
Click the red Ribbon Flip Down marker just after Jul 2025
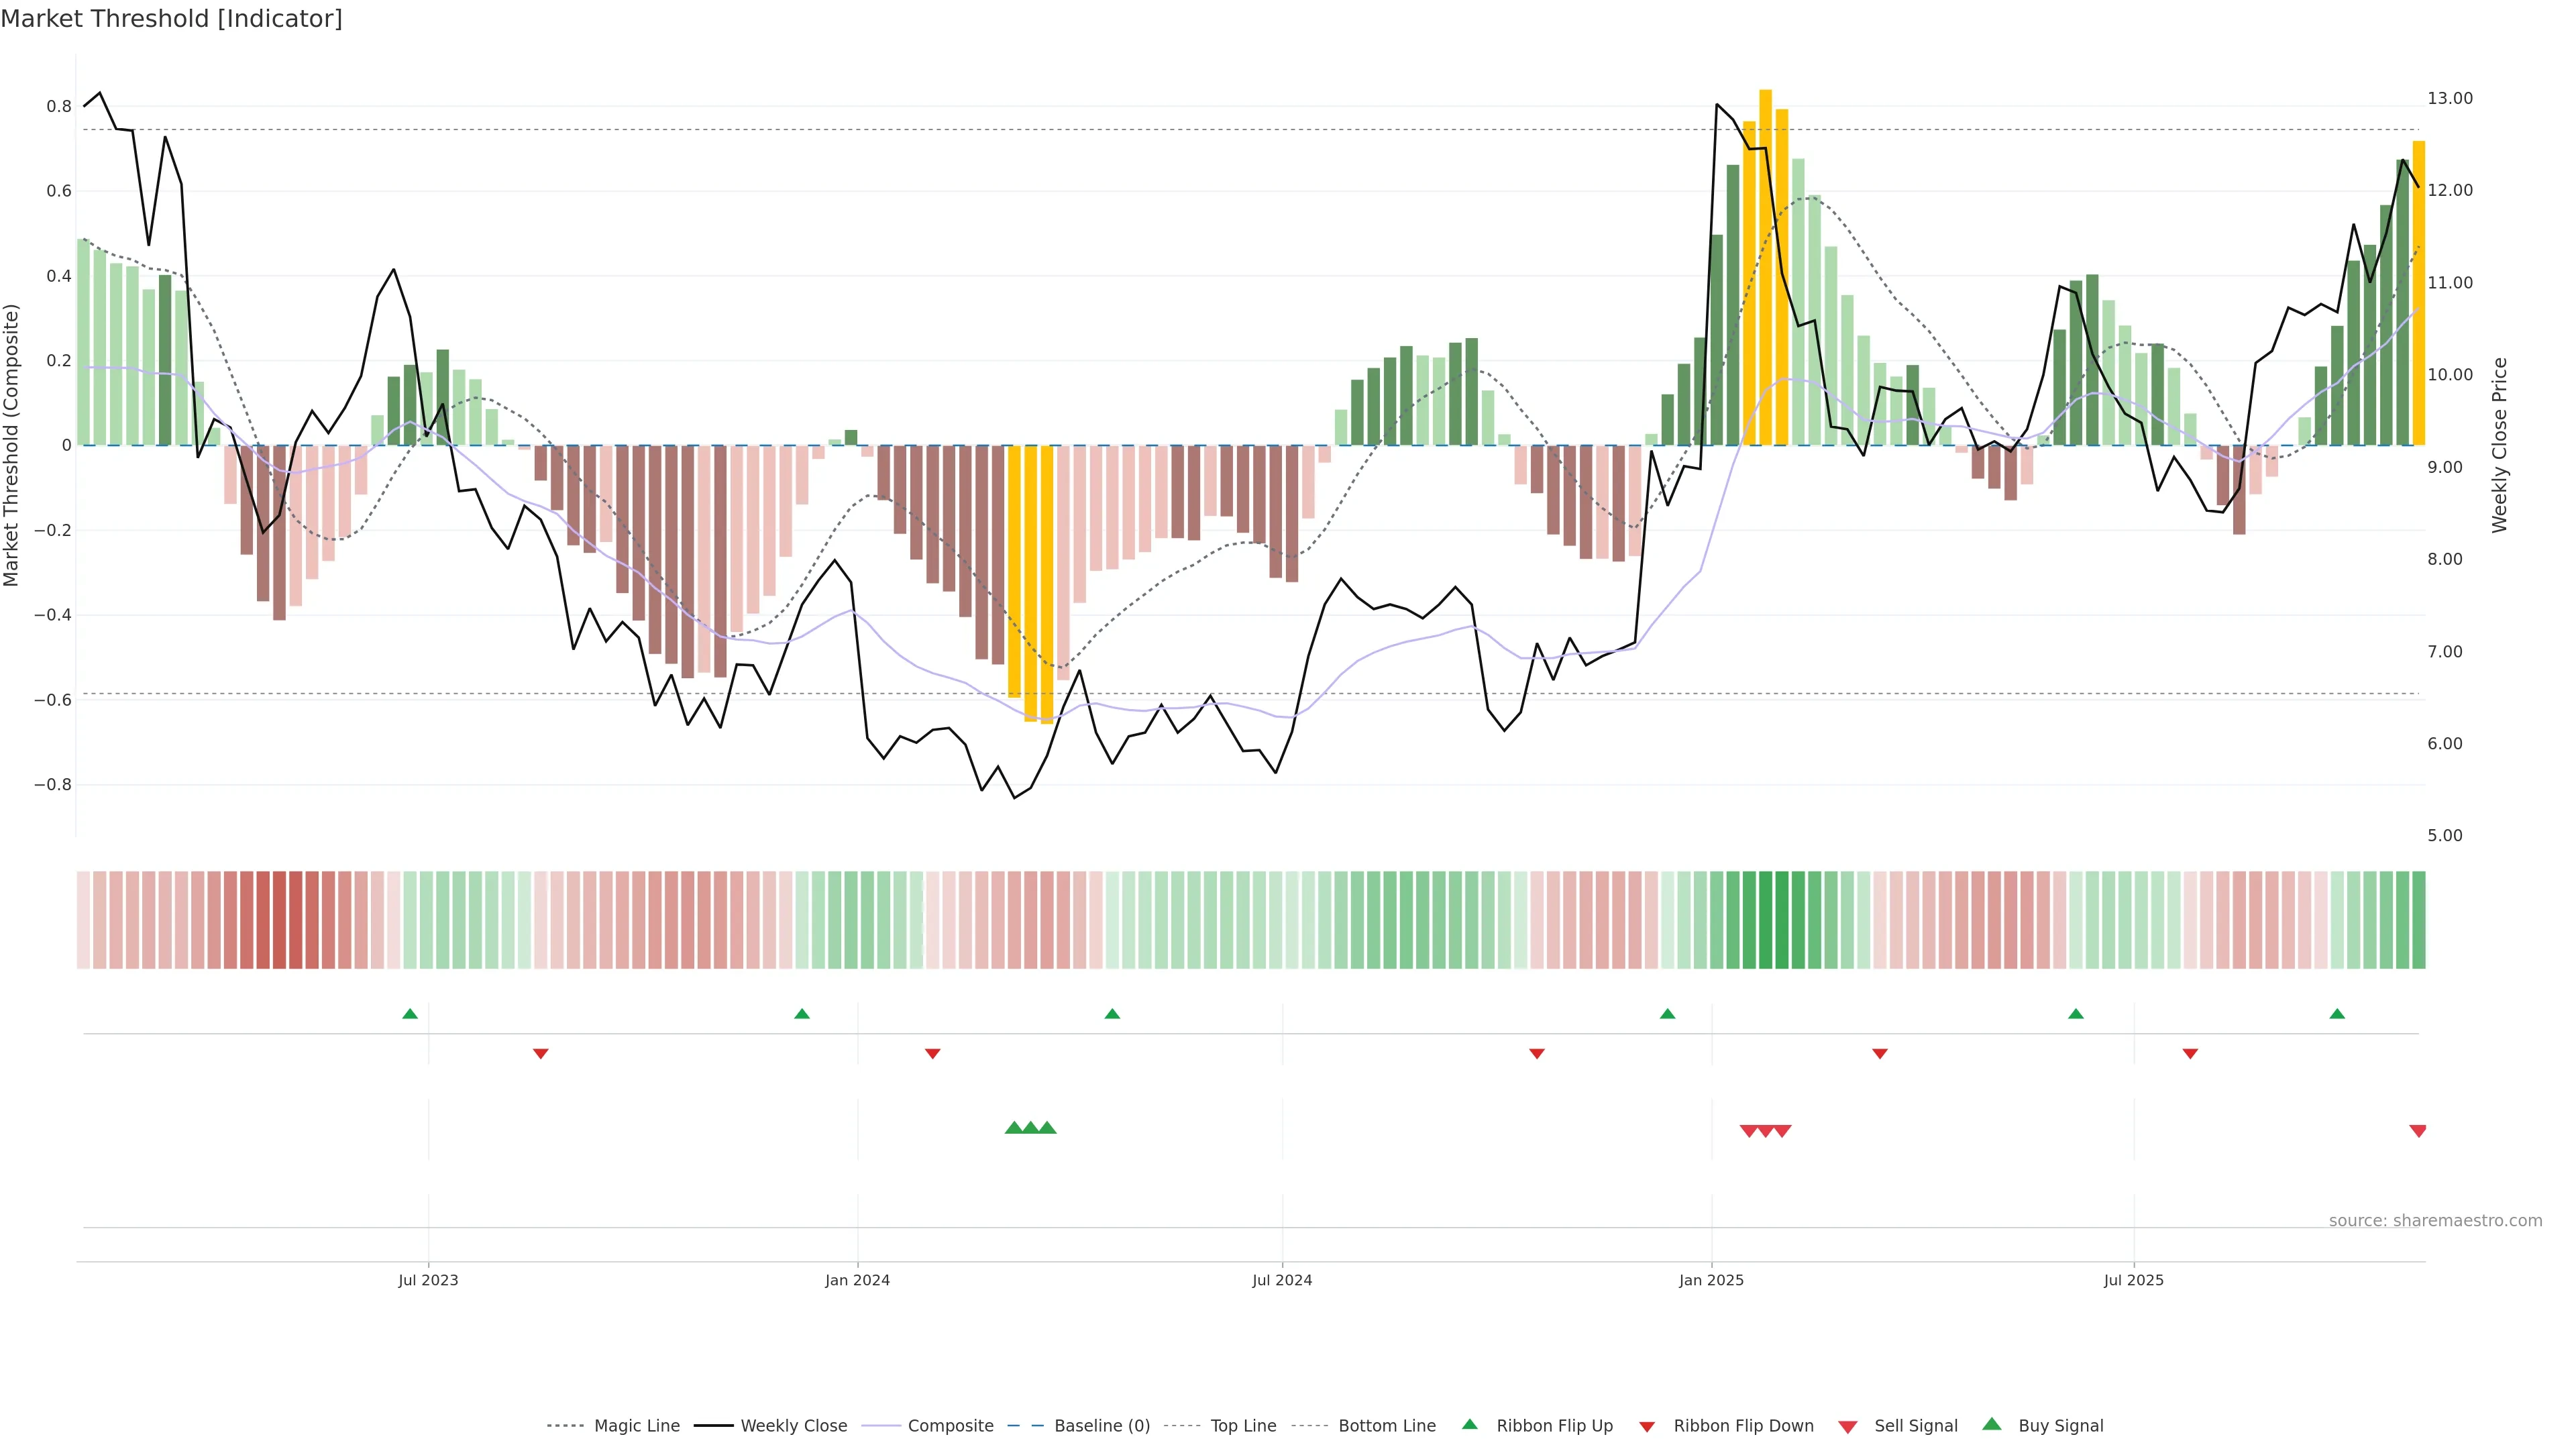2190,1054
